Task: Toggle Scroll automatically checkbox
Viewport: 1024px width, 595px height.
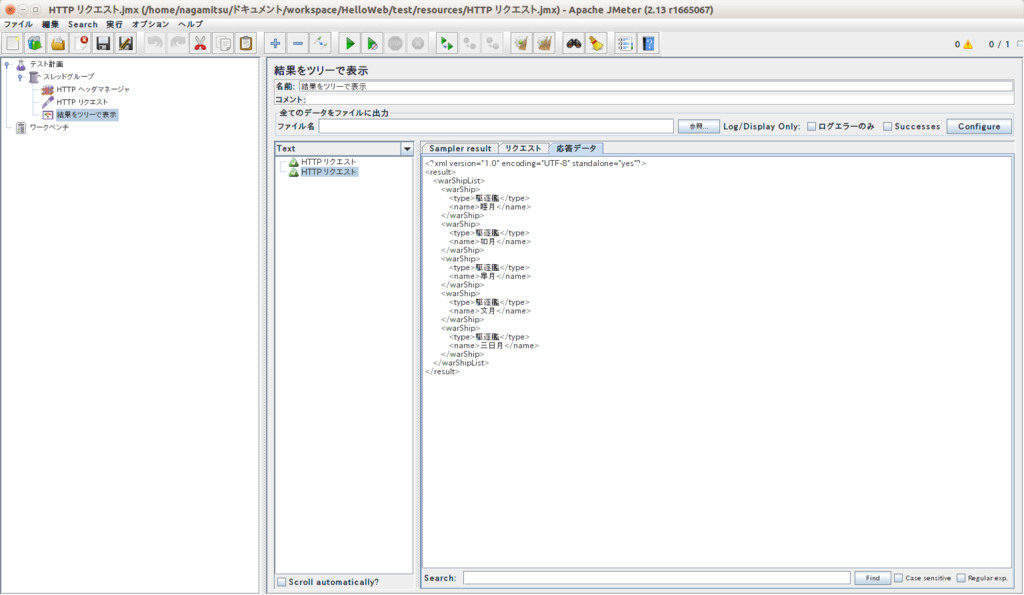Action: [281, 582]
